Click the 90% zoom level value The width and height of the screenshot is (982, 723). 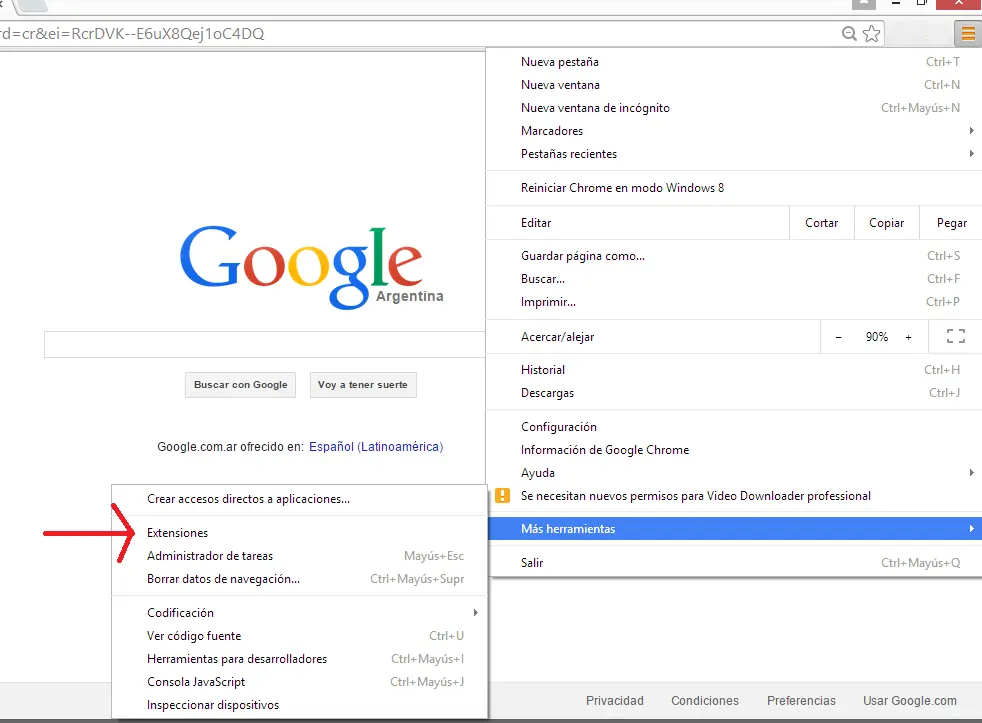point(877,337)
